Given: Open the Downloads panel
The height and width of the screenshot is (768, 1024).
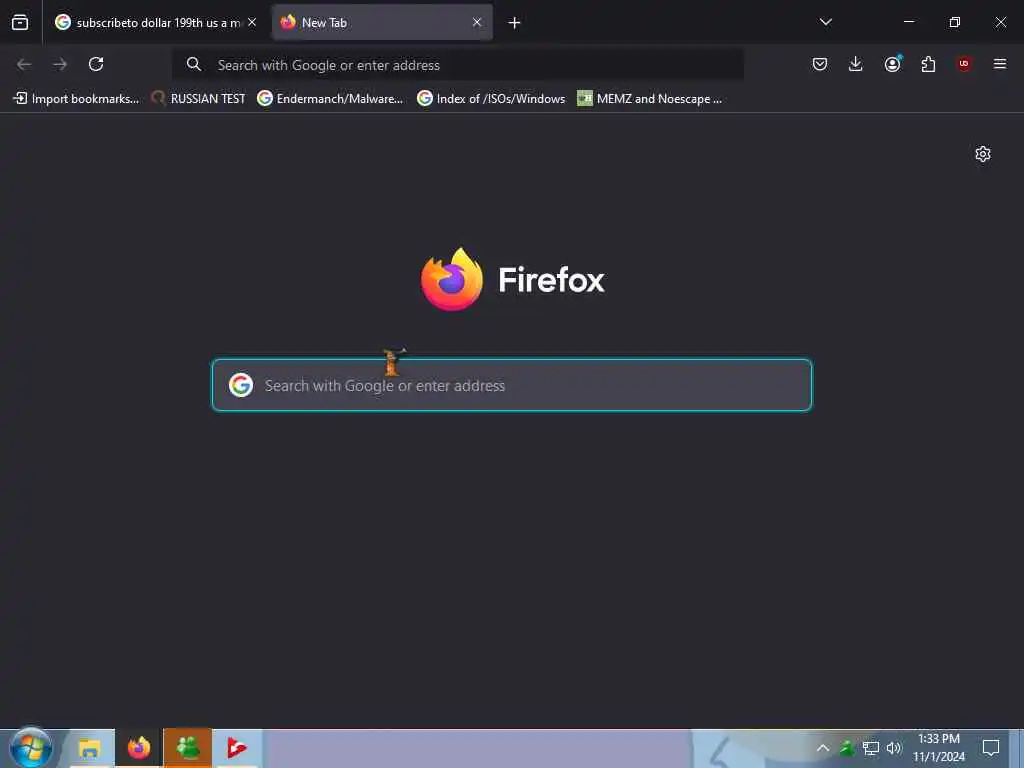Looking at the screenshot, I should click(856, 64).
